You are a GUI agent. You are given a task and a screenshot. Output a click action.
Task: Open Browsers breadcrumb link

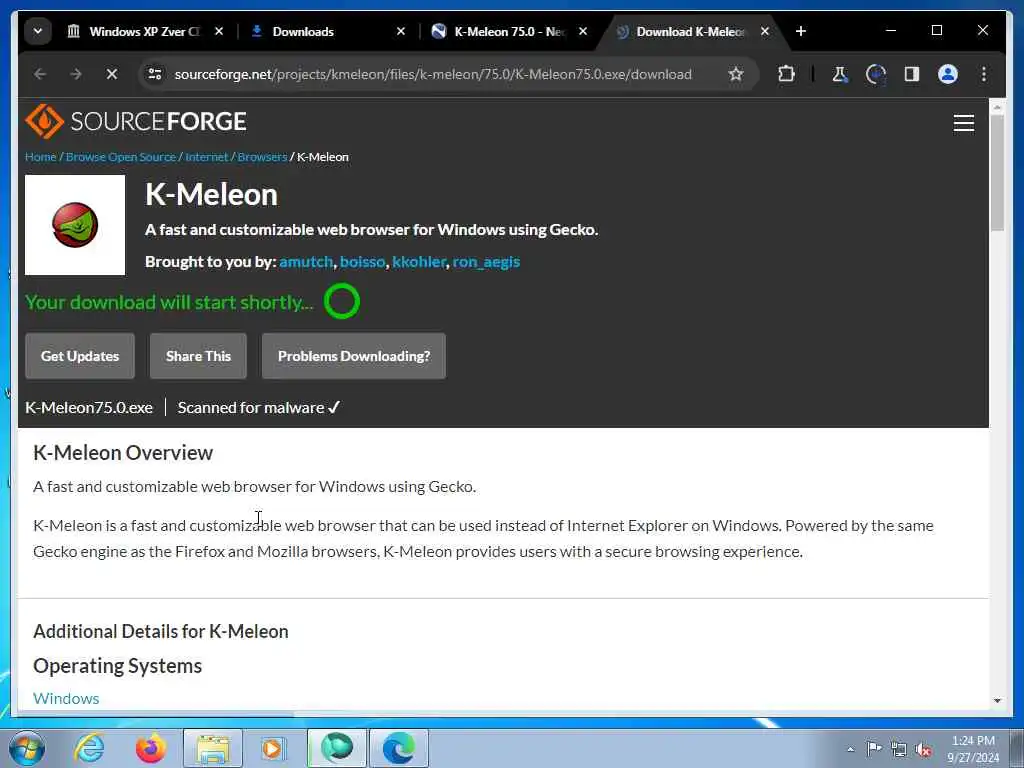[x=263, y=157]
